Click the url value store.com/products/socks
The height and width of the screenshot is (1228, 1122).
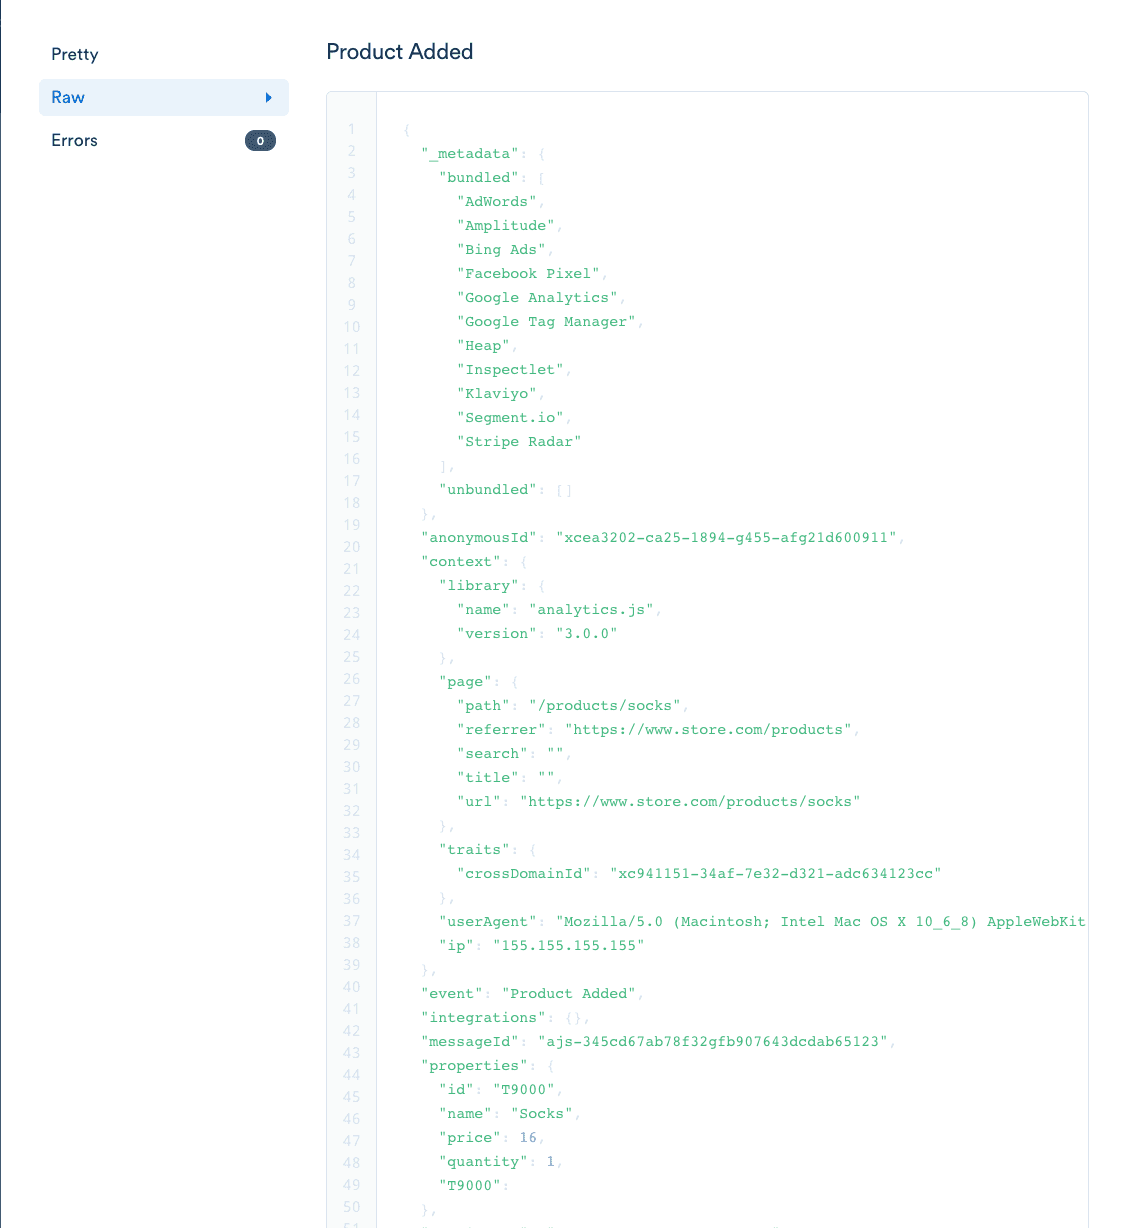(x=691, y=801)
